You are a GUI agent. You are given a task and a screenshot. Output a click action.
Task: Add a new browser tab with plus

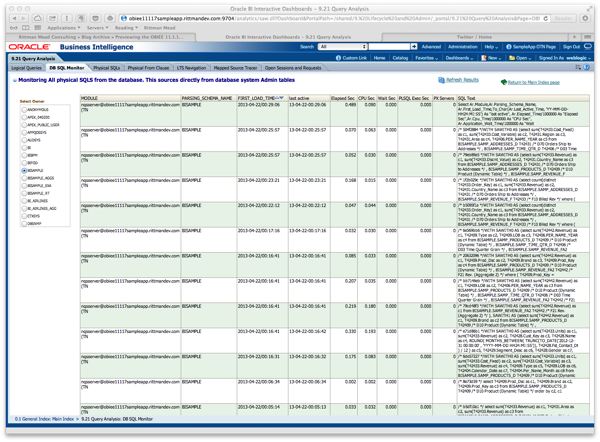pyautogui.click(x=574, y=37)
